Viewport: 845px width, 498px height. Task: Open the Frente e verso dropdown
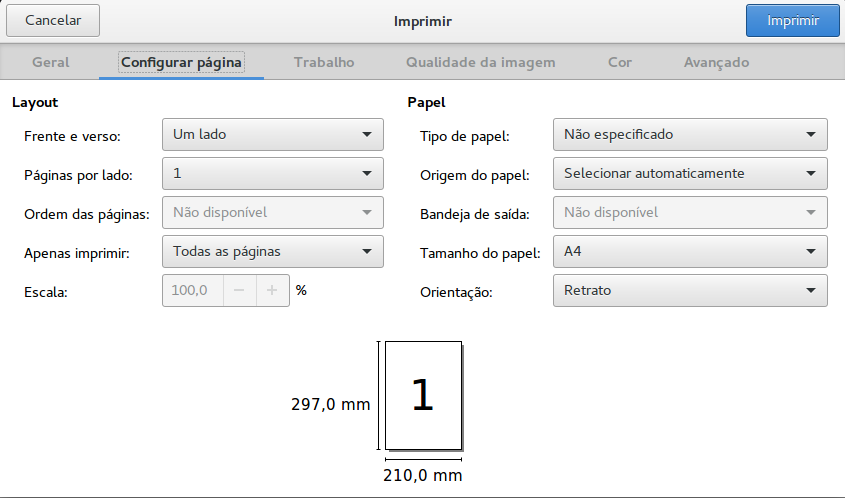point(273,135)
